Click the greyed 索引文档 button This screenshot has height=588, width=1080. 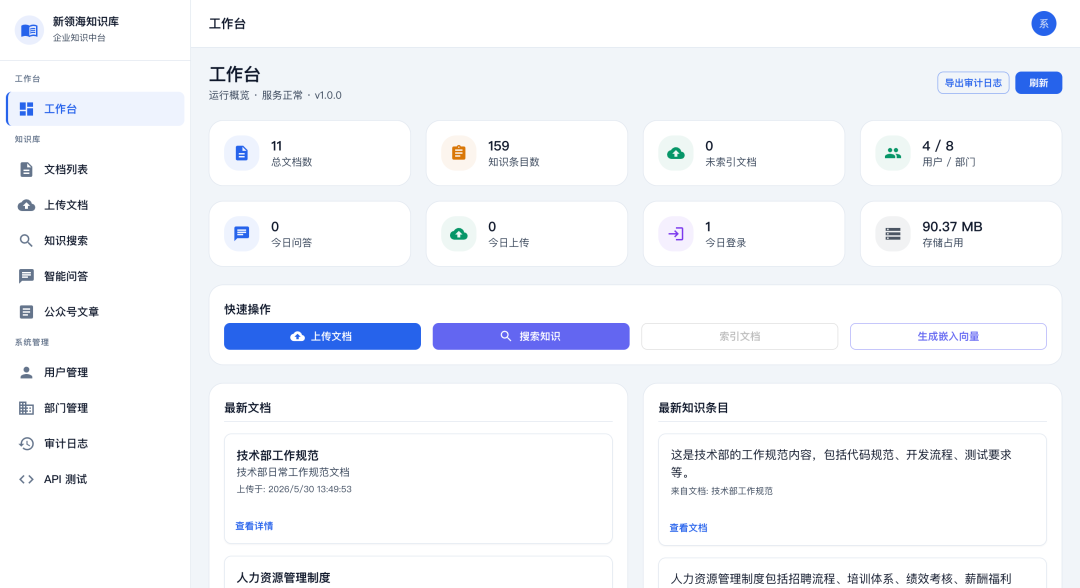(x=740, y=336)
